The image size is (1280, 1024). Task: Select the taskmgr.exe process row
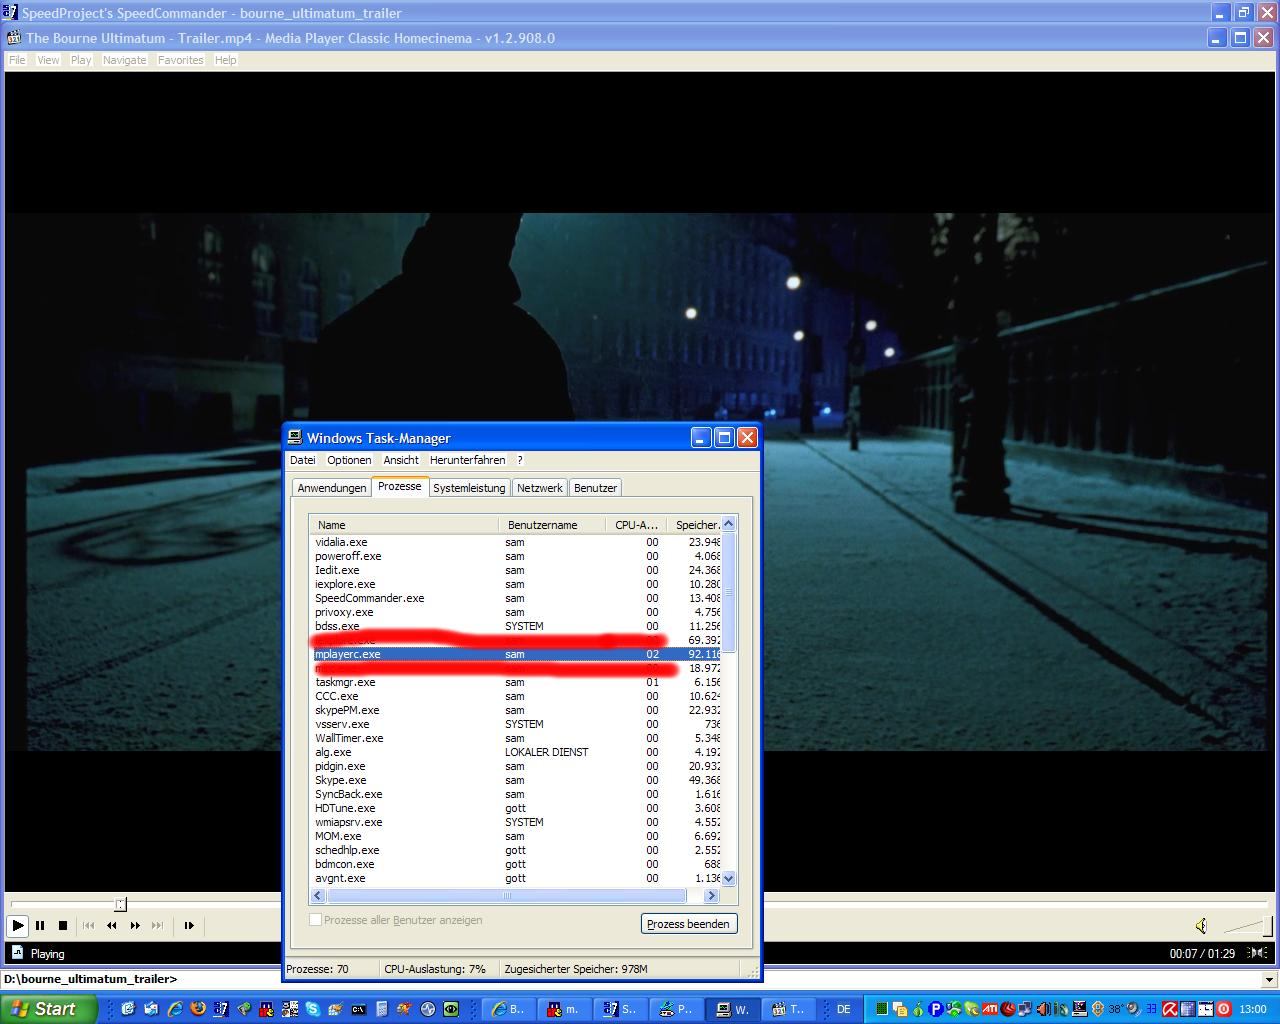pos(515,682)
